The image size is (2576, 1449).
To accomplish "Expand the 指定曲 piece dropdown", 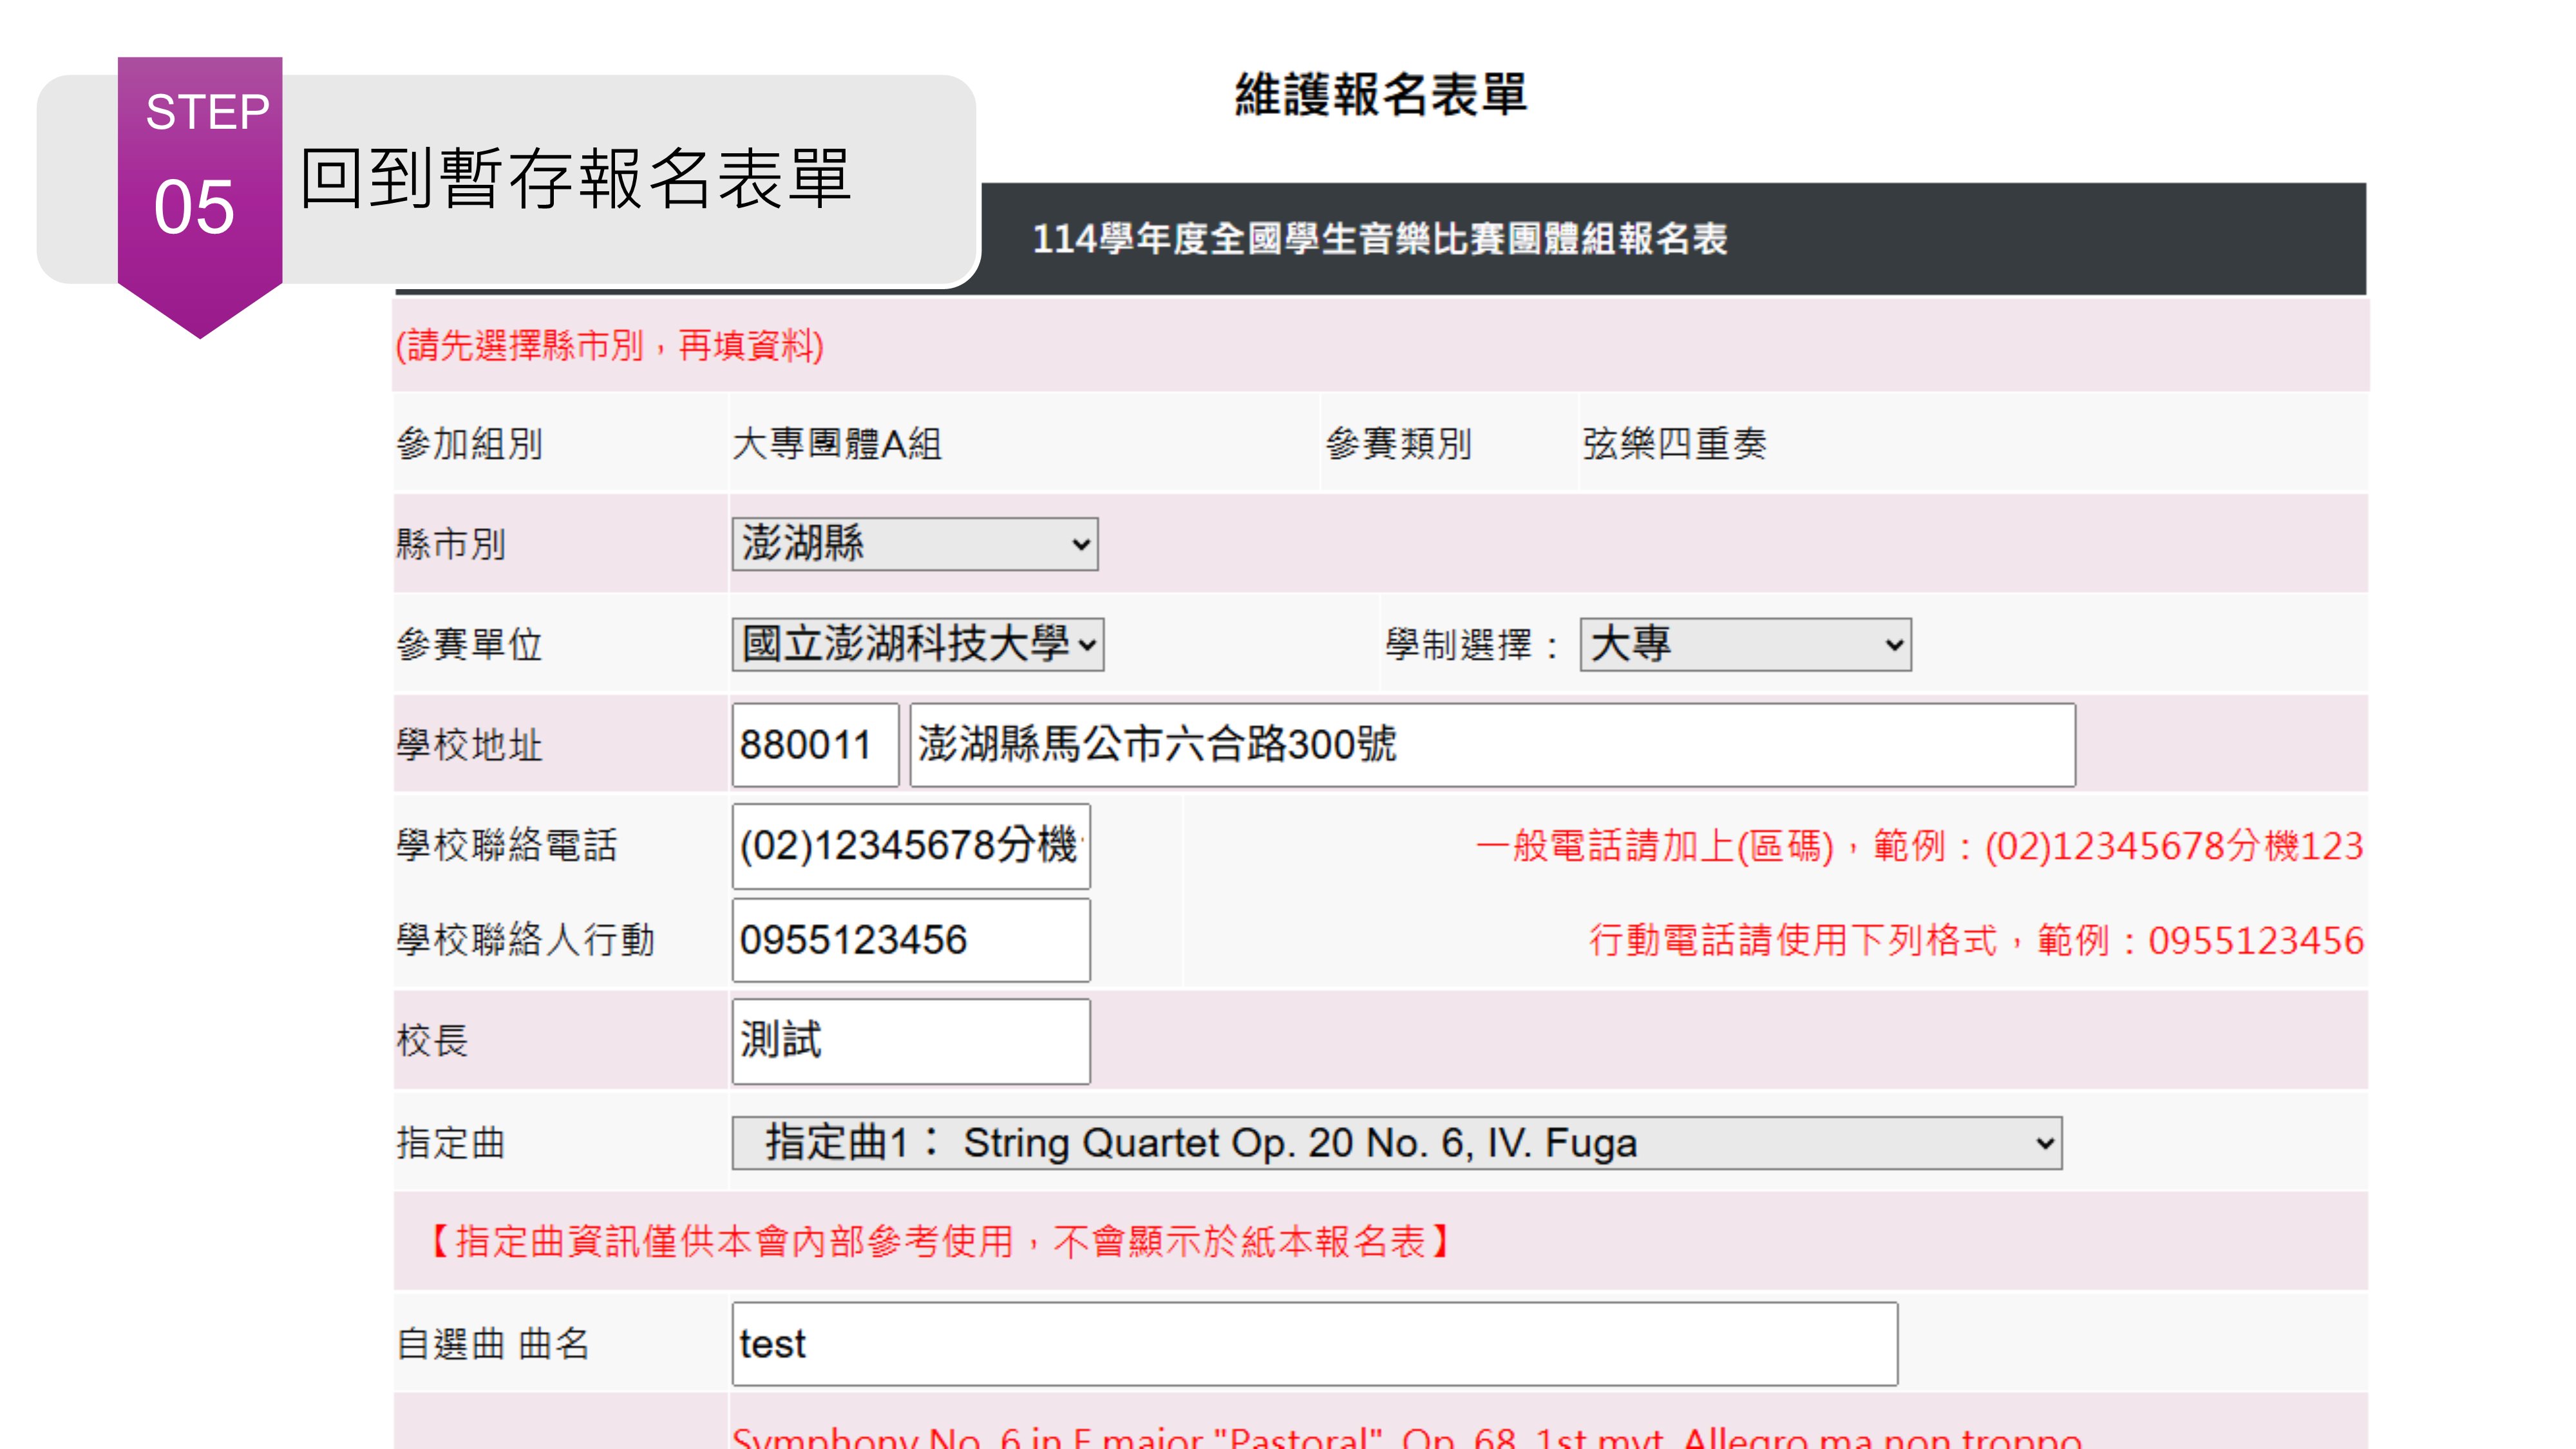I will [1396, 1143].
